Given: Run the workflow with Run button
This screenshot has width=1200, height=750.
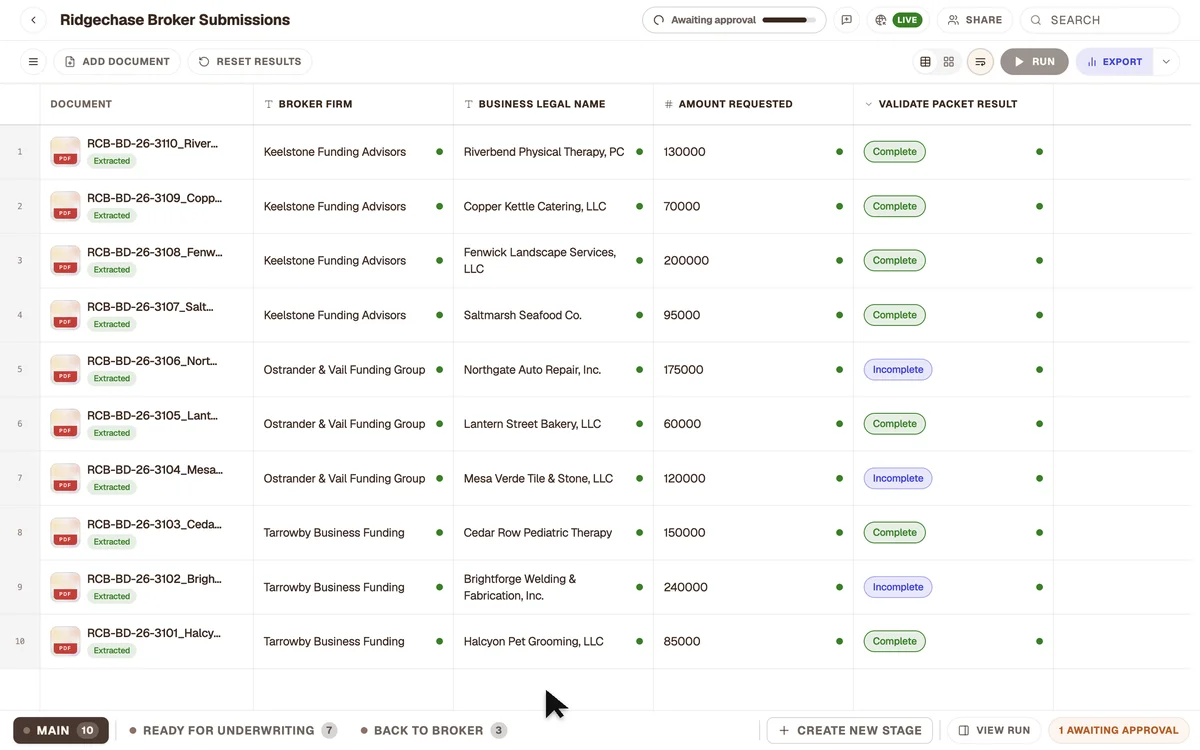Looking at the screenshot, I should tap(1034, 62).
